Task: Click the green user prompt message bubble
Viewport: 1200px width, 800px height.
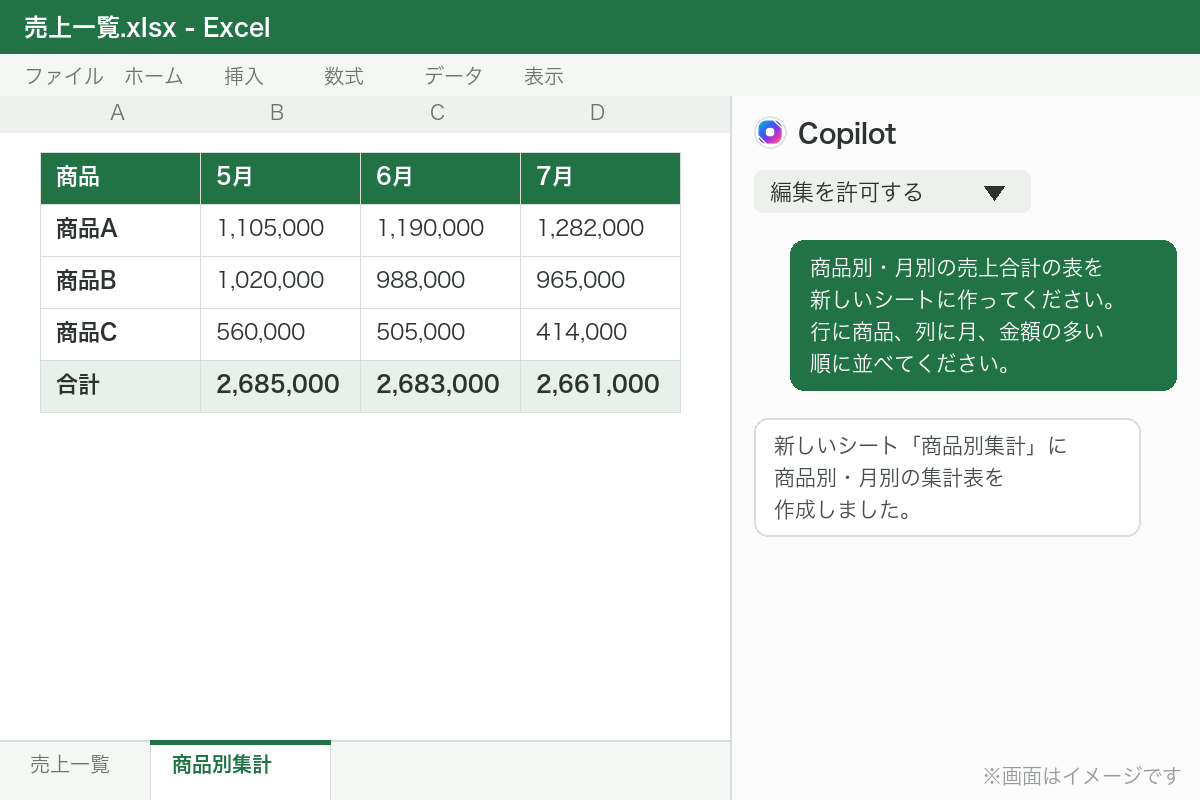Action: [983, 315]
